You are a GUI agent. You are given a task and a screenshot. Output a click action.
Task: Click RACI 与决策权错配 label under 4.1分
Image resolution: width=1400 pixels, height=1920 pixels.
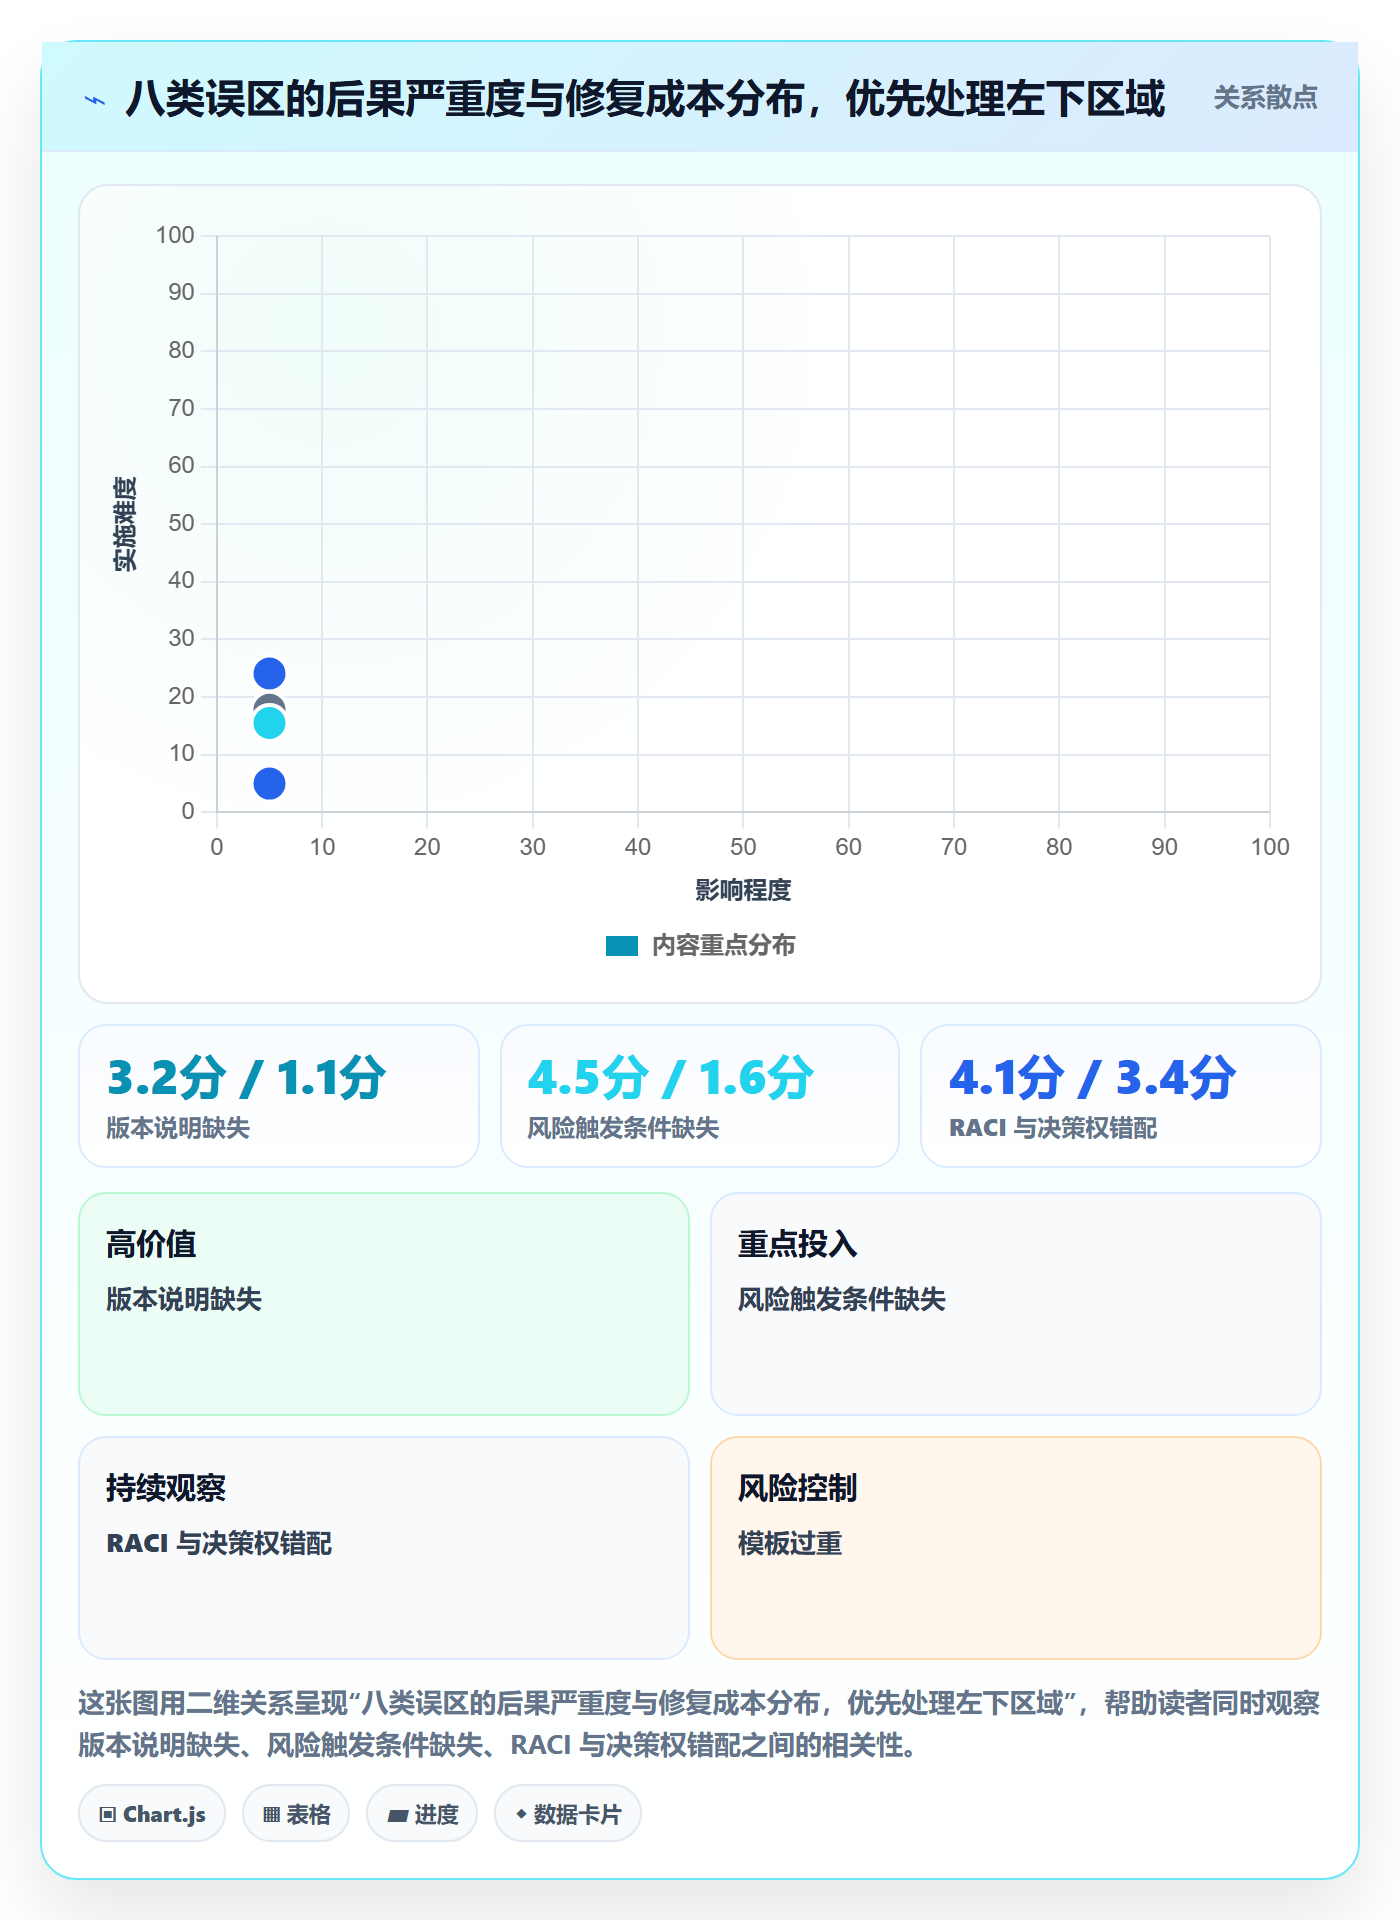[x=1053, y=1128]
